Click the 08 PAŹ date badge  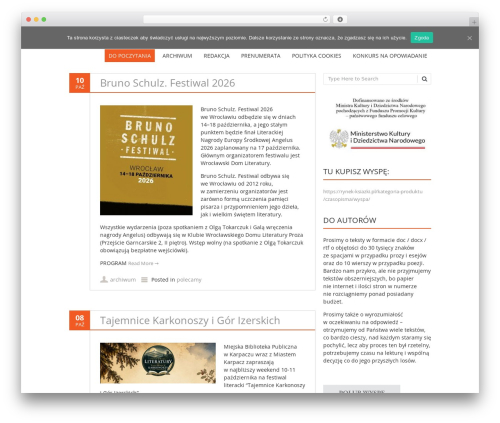tap(80, 320)
